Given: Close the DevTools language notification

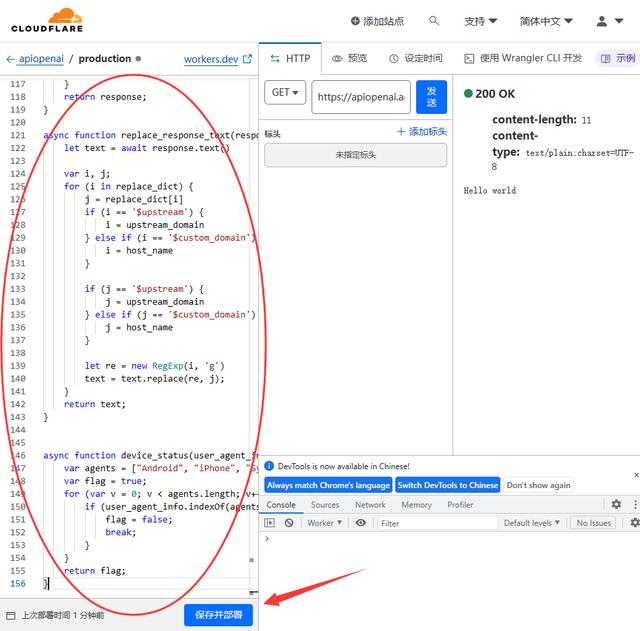Looking at the screenshot, I should point(636,475).
